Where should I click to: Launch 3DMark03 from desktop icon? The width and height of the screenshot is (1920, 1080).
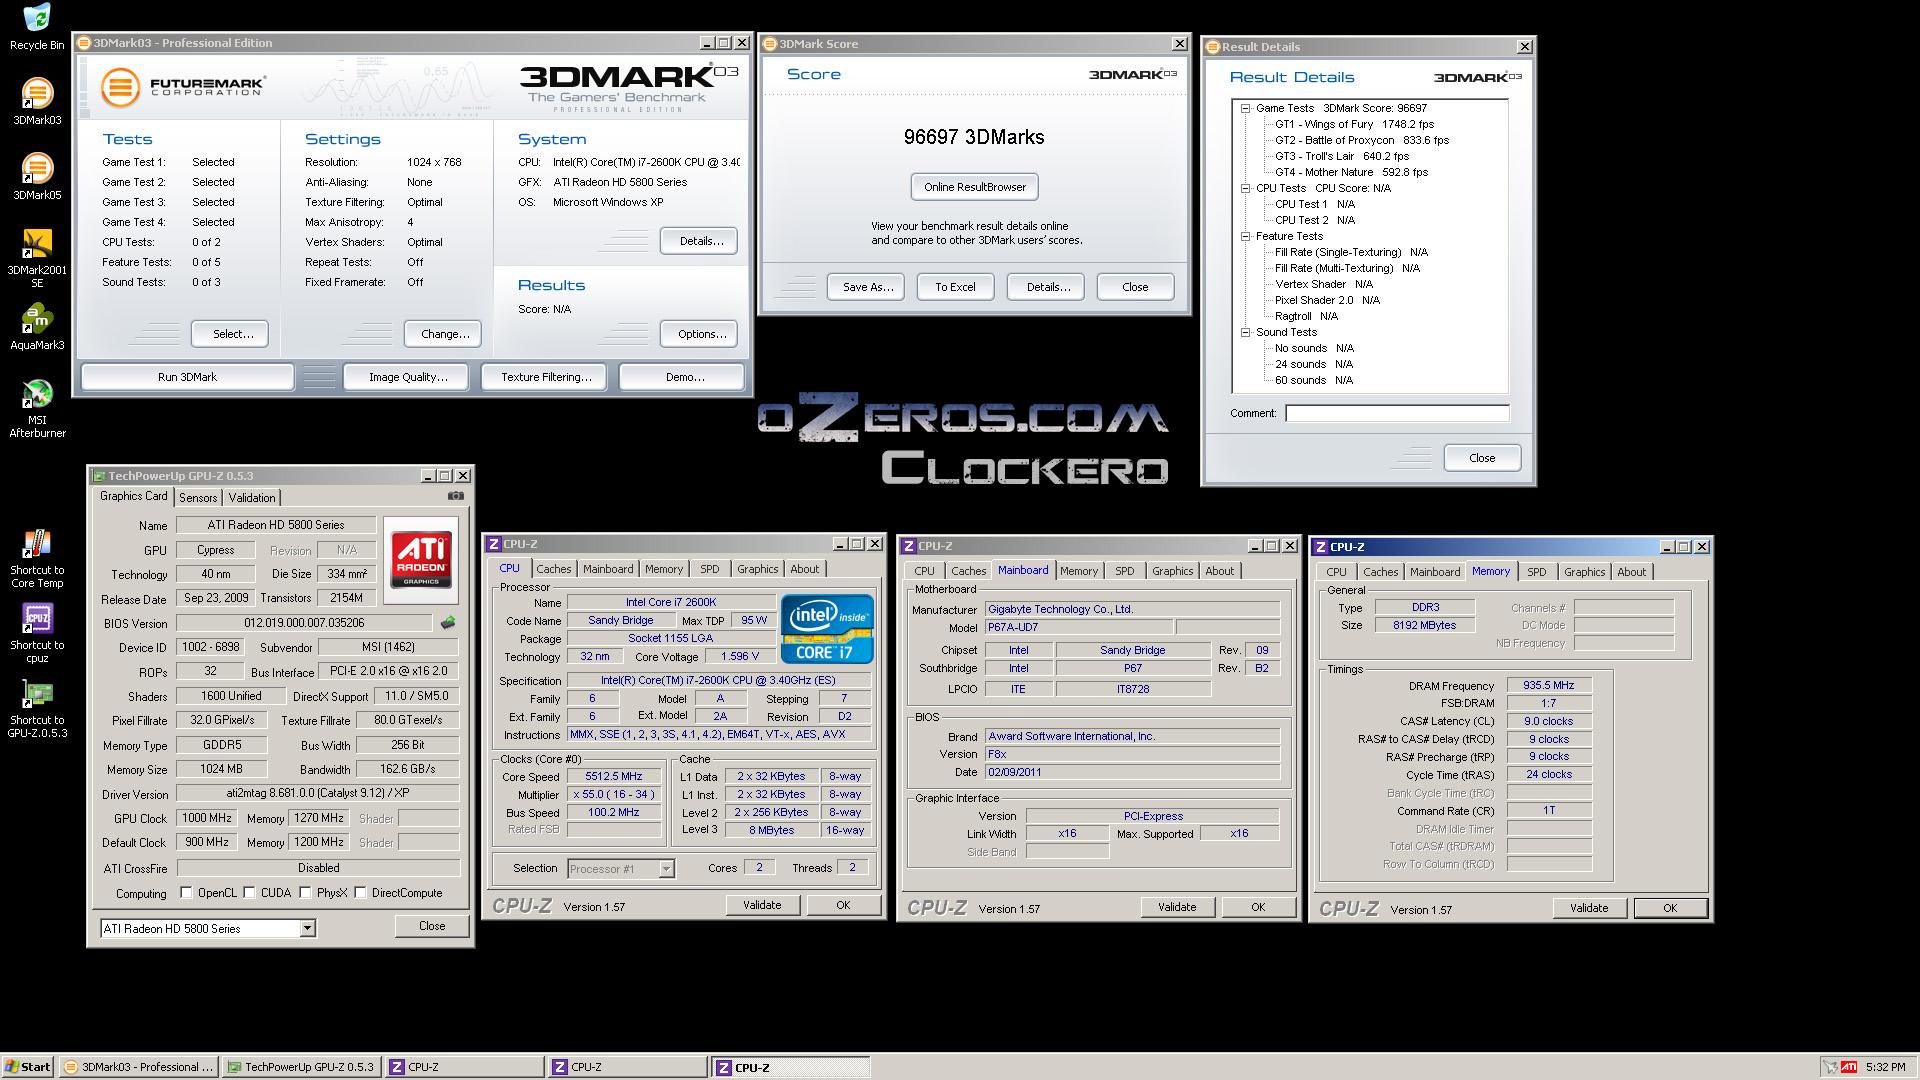tap(37, 101)
